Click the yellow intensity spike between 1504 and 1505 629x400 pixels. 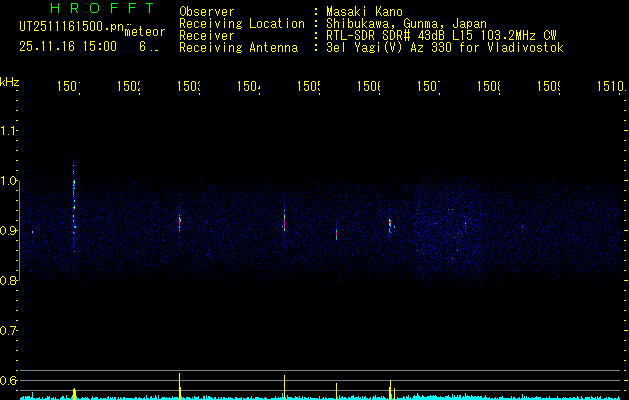pos(284,387)
